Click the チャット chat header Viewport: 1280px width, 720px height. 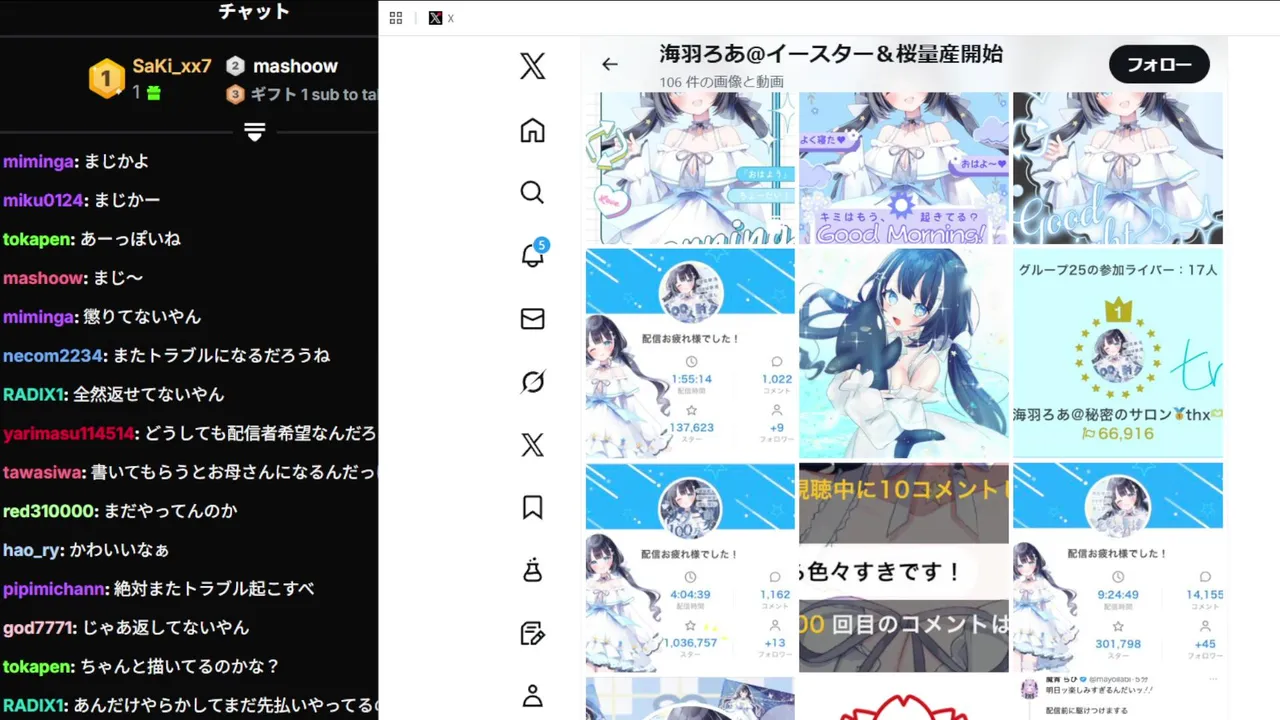(x=254, y=12)
